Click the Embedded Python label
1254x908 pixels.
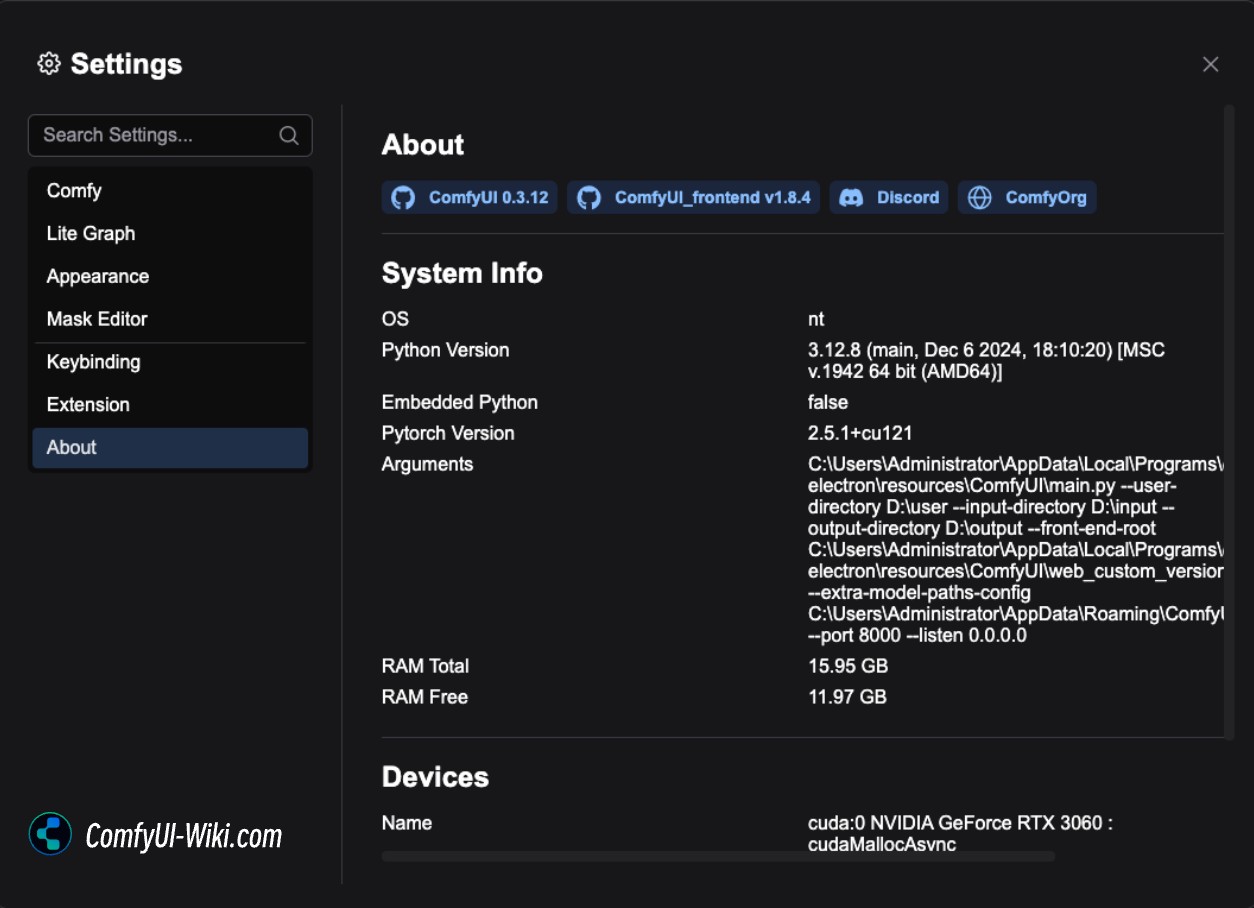[x=460, y=402]
